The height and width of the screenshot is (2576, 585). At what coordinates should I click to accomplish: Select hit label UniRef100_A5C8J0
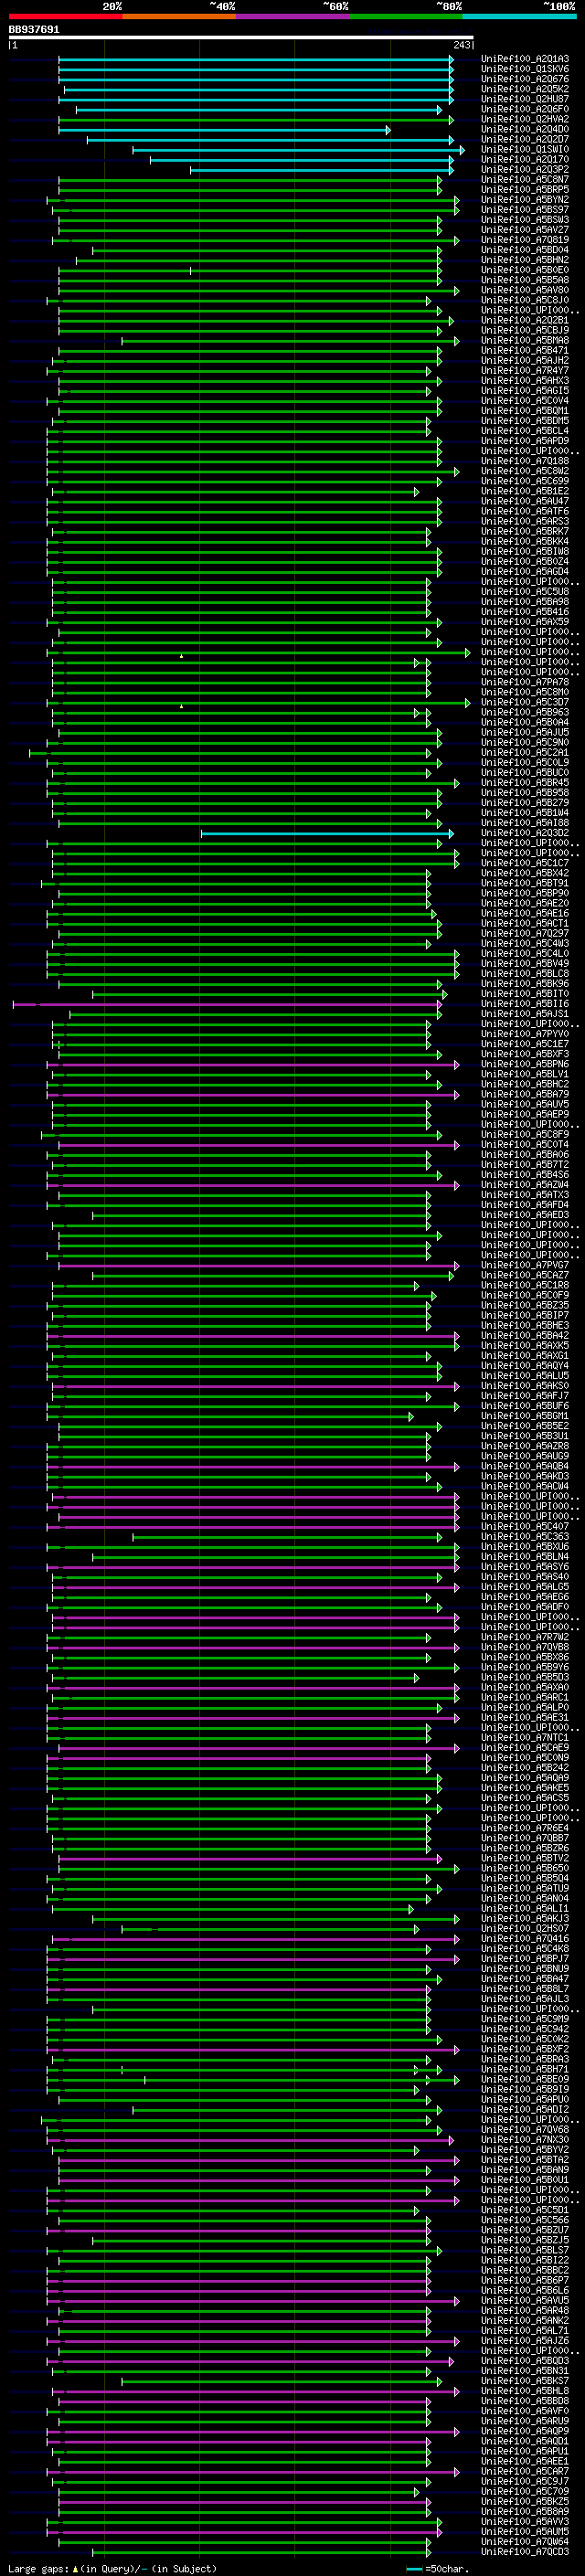point(525,300)
